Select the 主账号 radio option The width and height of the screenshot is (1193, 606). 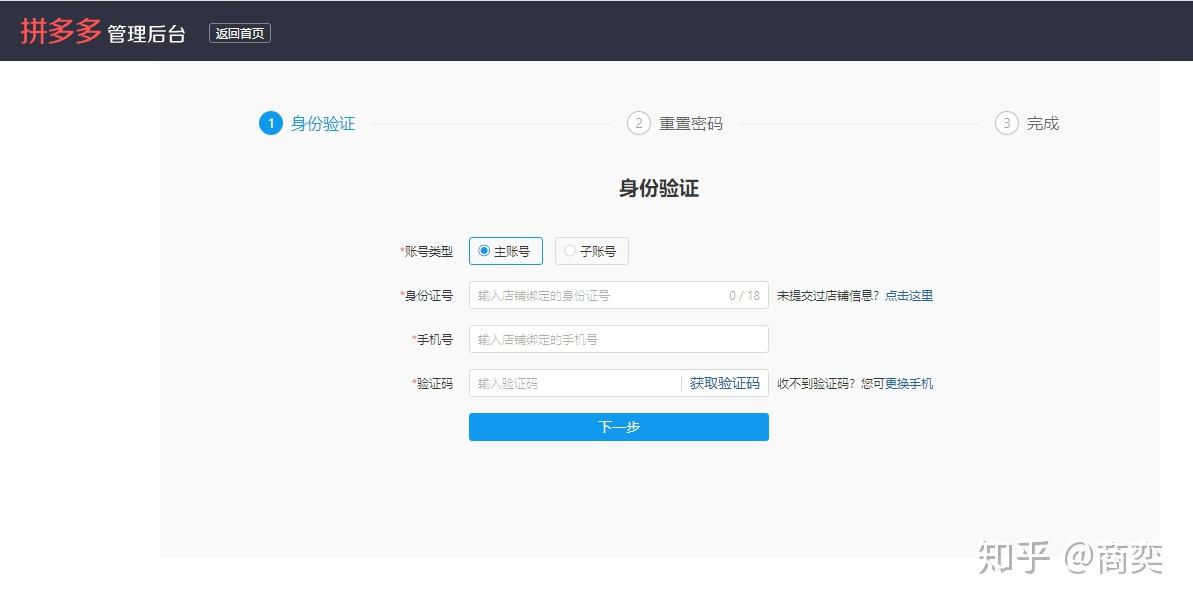point(505,251)
